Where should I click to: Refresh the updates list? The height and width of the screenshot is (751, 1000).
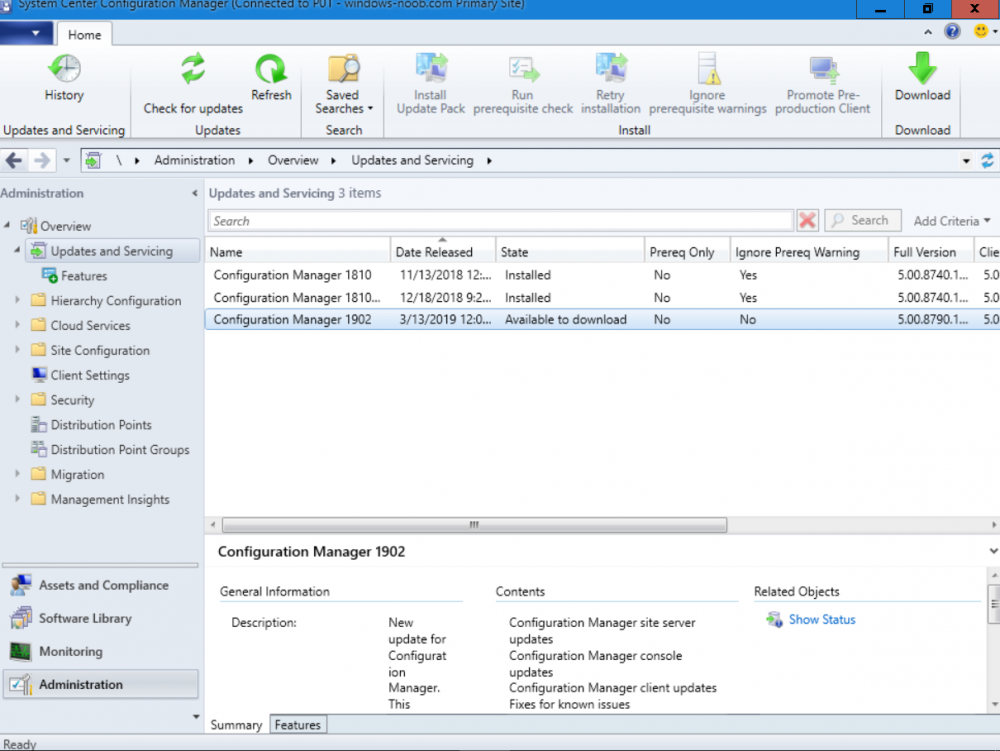271,77
